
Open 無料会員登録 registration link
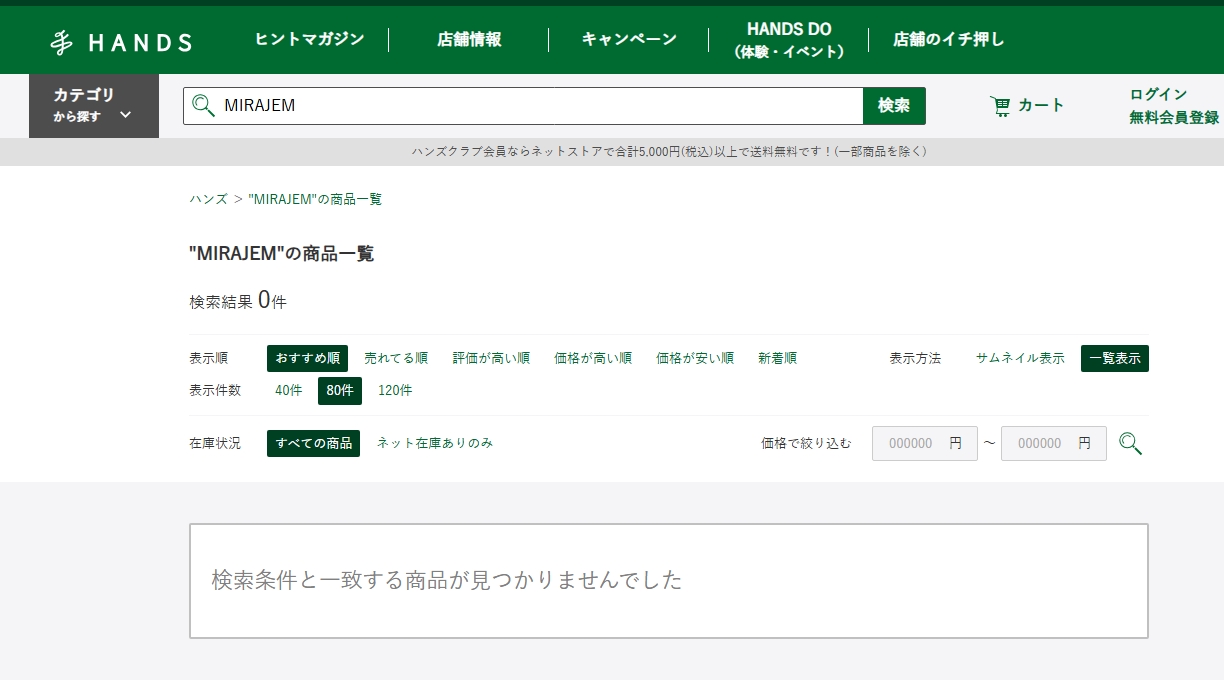1174,117
